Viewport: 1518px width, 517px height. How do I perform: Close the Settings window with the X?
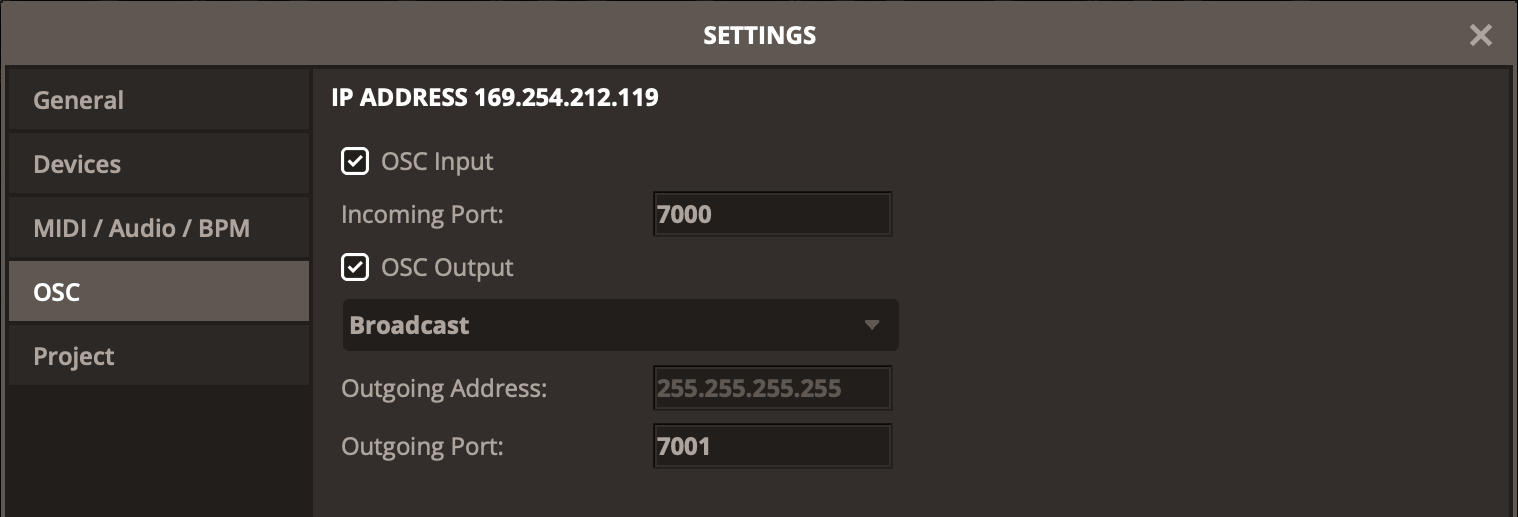[x=1480, y=36]
